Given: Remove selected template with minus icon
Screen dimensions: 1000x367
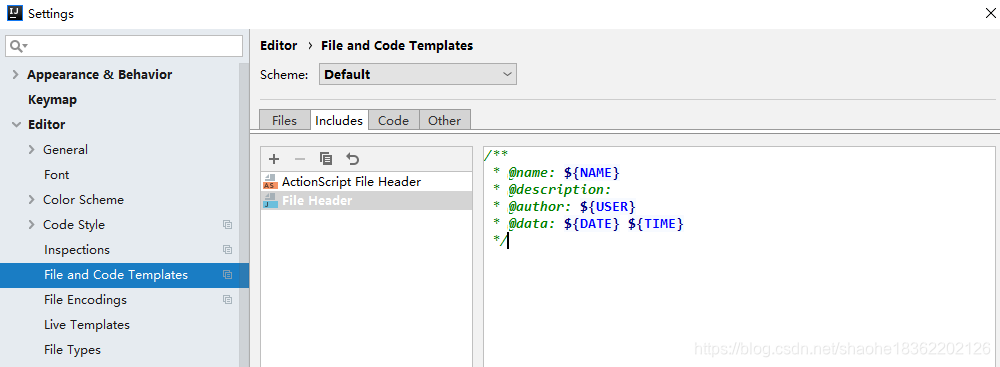Looking at the screenshot, I should 300,159.
